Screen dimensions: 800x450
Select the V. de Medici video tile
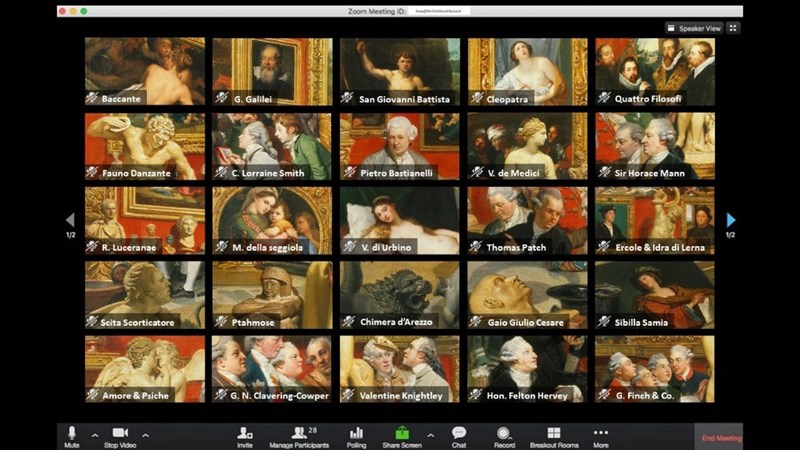click(x=528, y=146)
